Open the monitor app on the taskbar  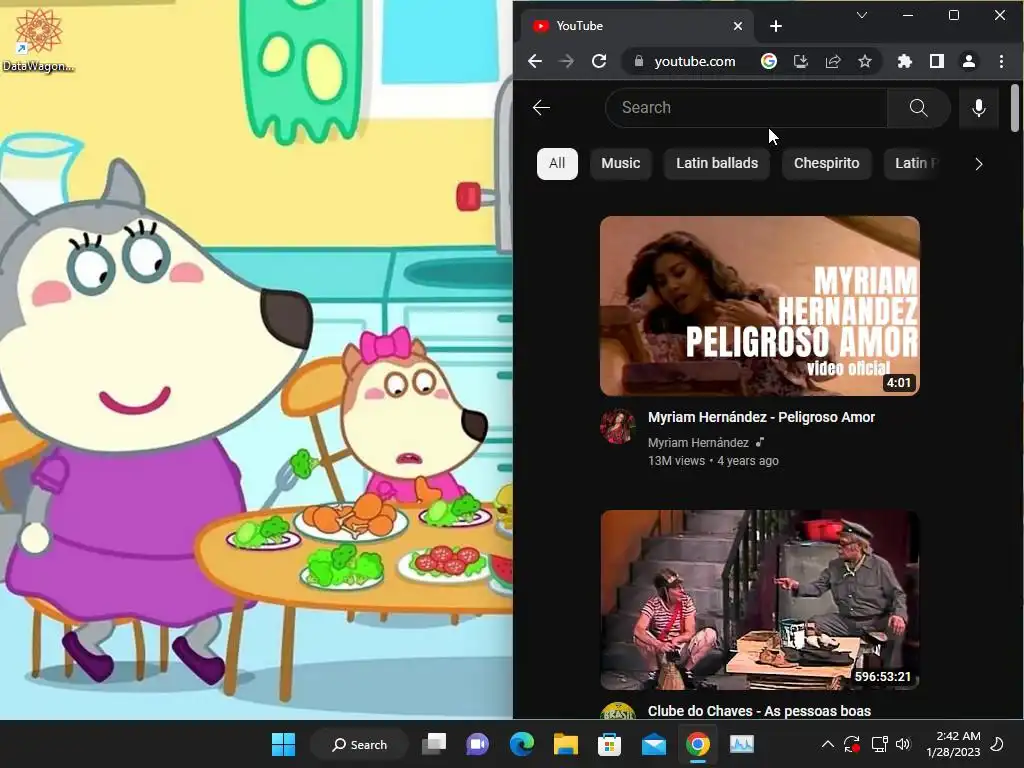click(x=741, y=744)
